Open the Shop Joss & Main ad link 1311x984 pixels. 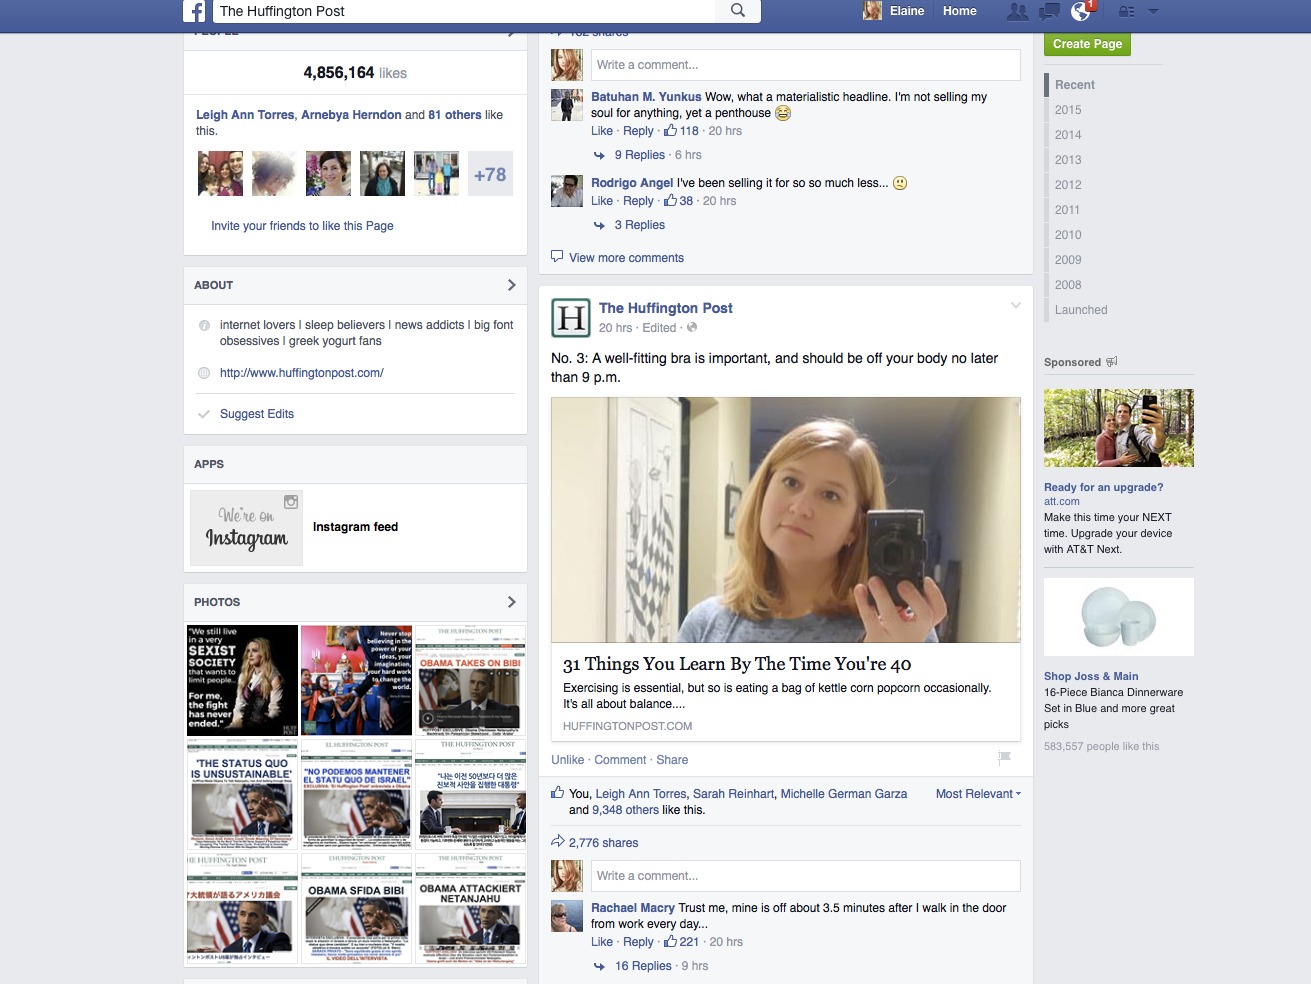click(1091, 676)
